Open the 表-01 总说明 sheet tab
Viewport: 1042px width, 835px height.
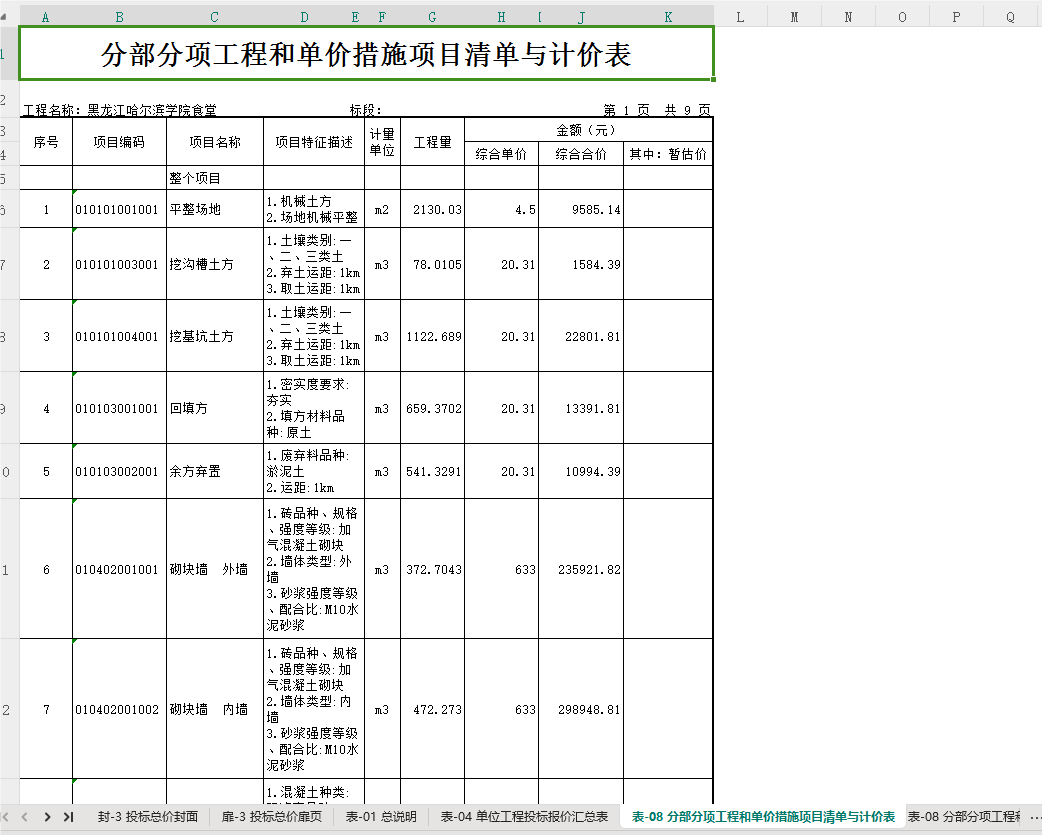381,816
